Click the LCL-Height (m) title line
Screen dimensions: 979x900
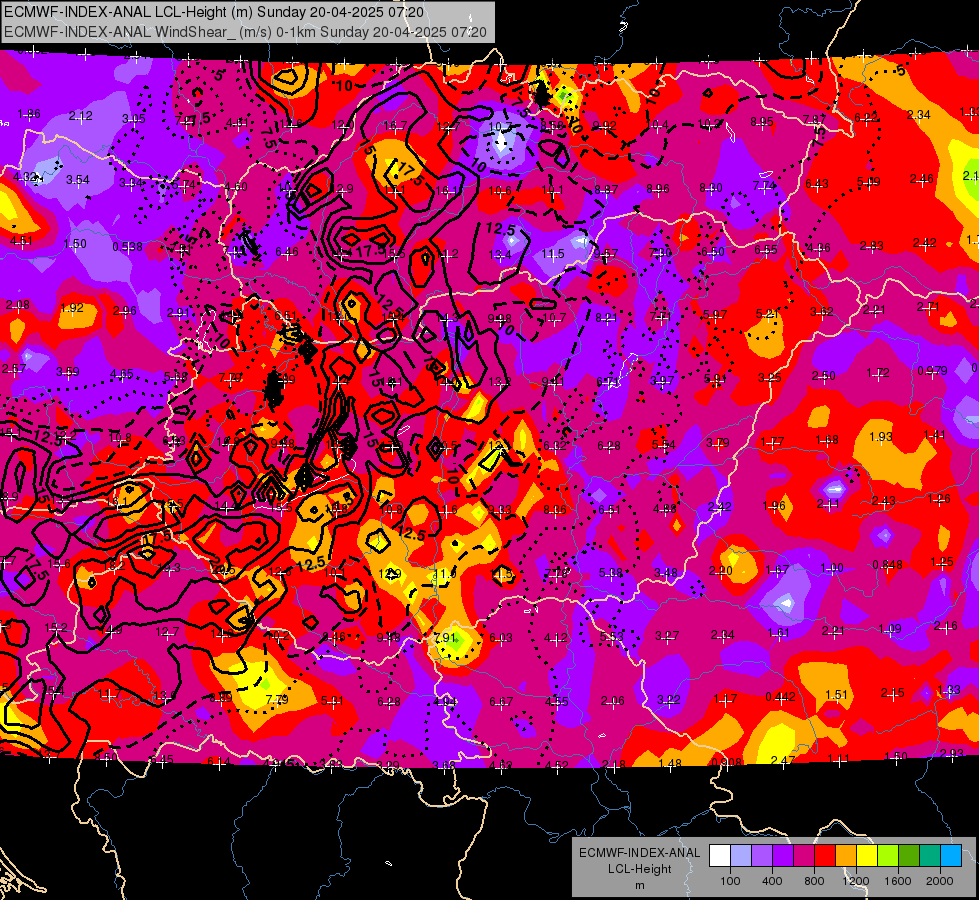[x=214, y=12]
